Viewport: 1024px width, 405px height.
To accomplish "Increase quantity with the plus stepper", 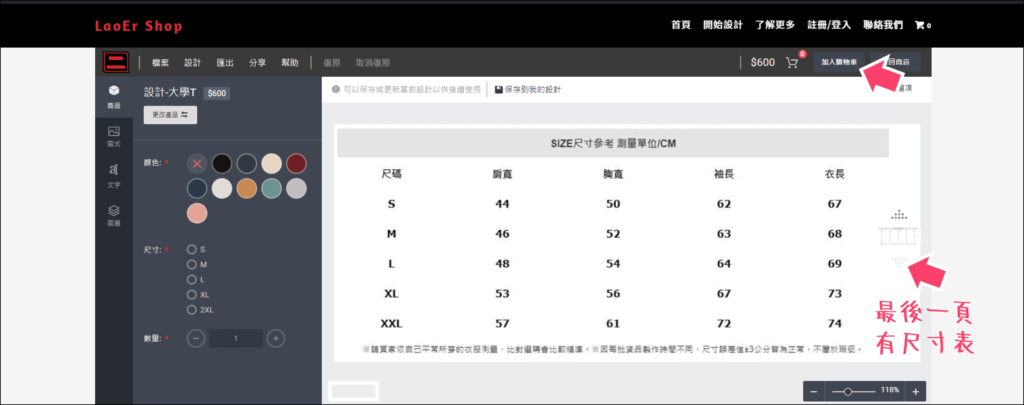I will tap(276, 338).
